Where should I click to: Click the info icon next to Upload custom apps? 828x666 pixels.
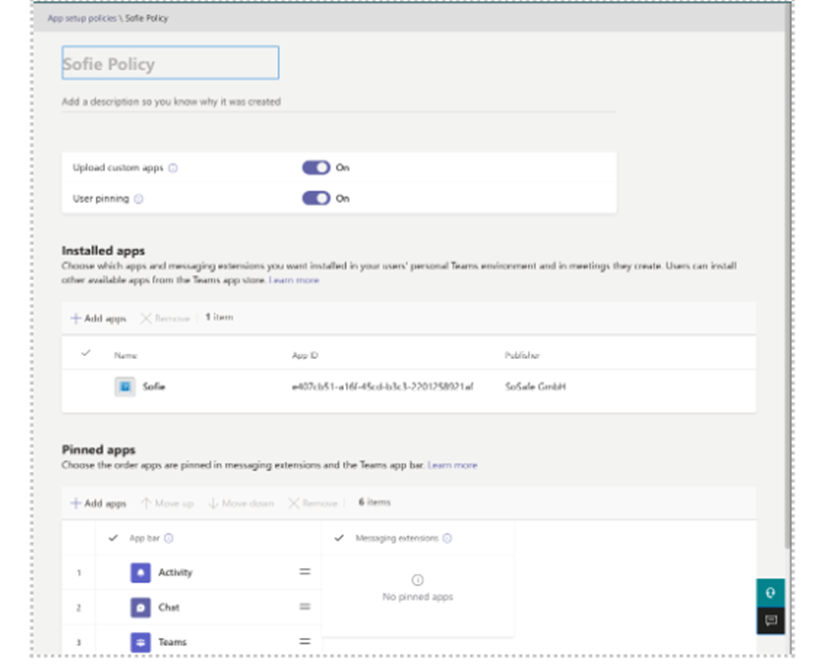pos(173,168)
